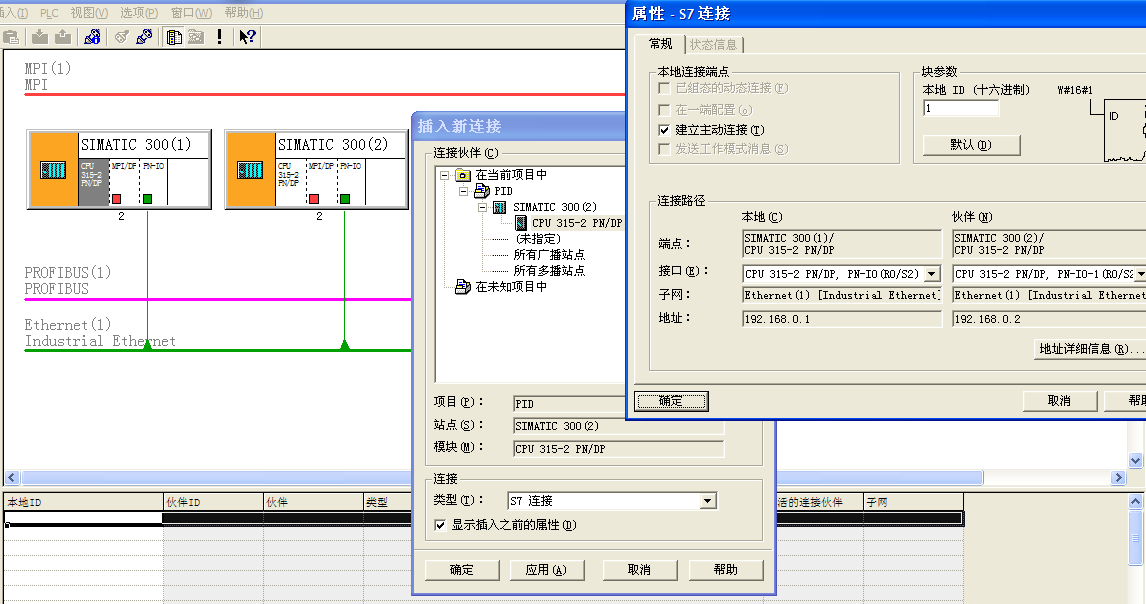Image resolution: width=1146 pixels, height=604 pixels.
Task: Click the red MPI/DP port of SIMATIC 300(1)
Action: point(116,199)
